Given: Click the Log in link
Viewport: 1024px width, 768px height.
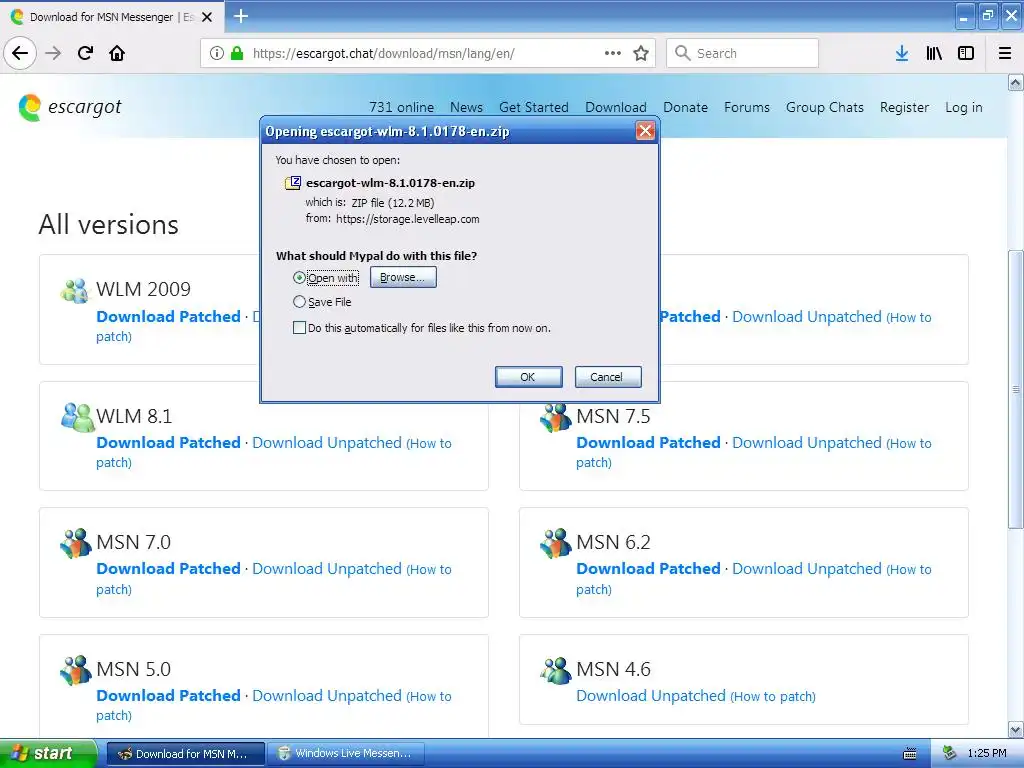Looking at the screenshot, I should tap(964, 107).
